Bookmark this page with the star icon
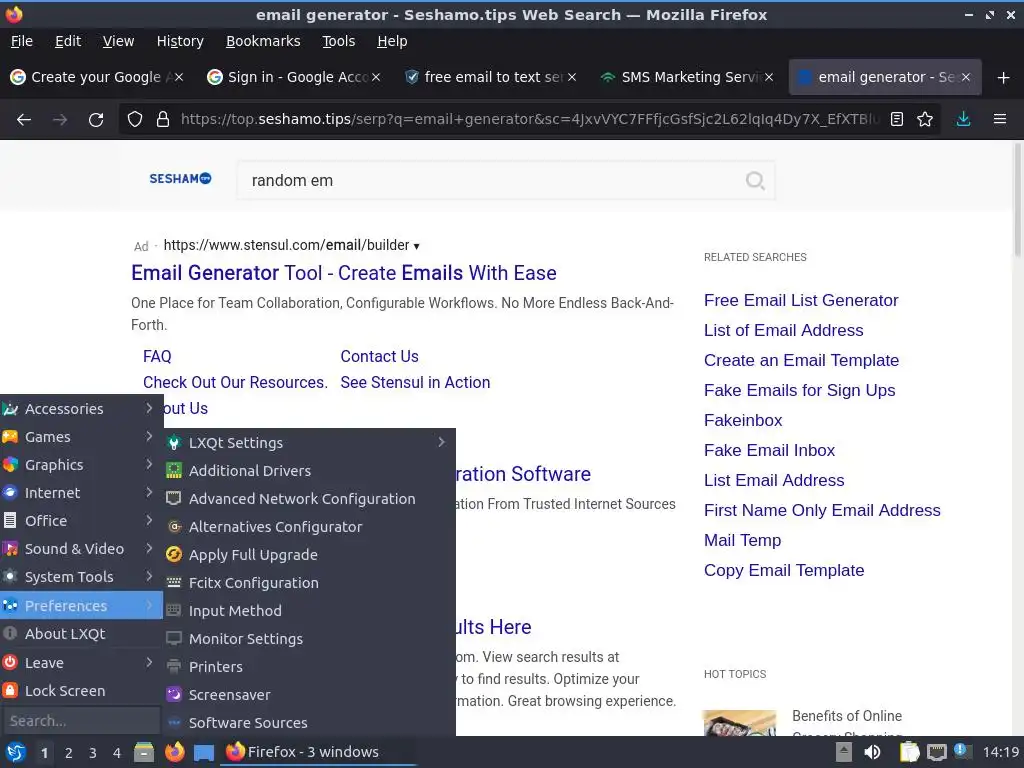Viewport: 1024px width, 768px height. tap(925, 120)
